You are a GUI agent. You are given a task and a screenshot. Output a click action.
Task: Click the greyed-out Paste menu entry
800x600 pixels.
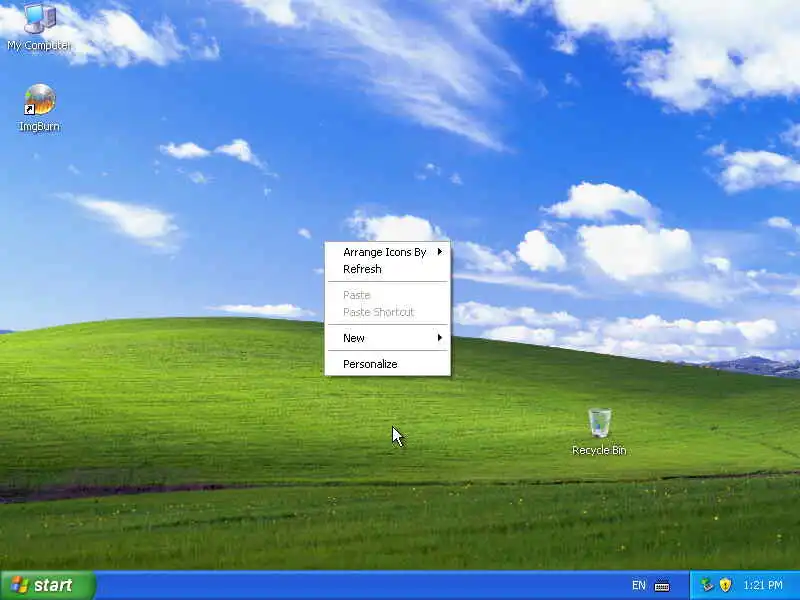(388, 295)
